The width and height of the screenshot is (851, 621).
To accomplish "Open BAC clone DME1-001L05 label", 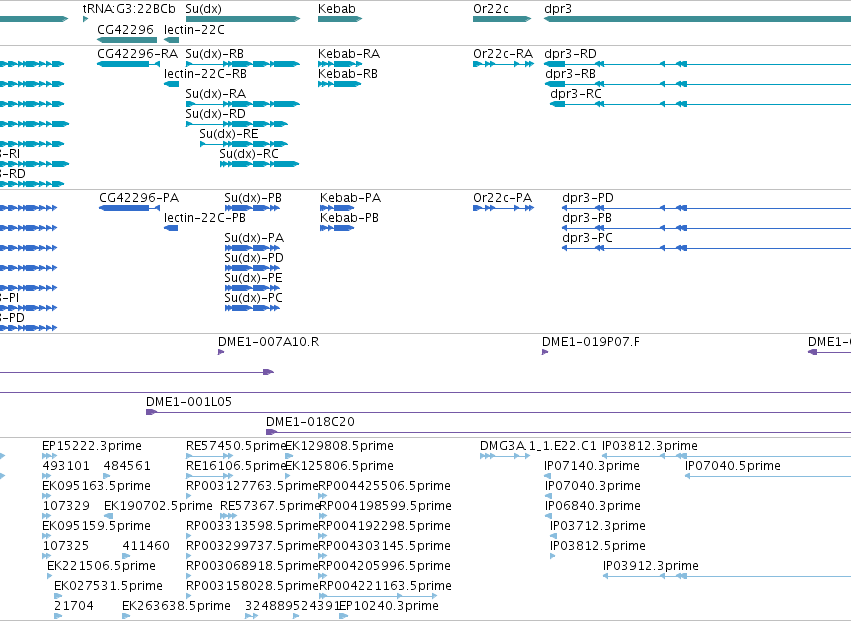I will click(189, 402).
